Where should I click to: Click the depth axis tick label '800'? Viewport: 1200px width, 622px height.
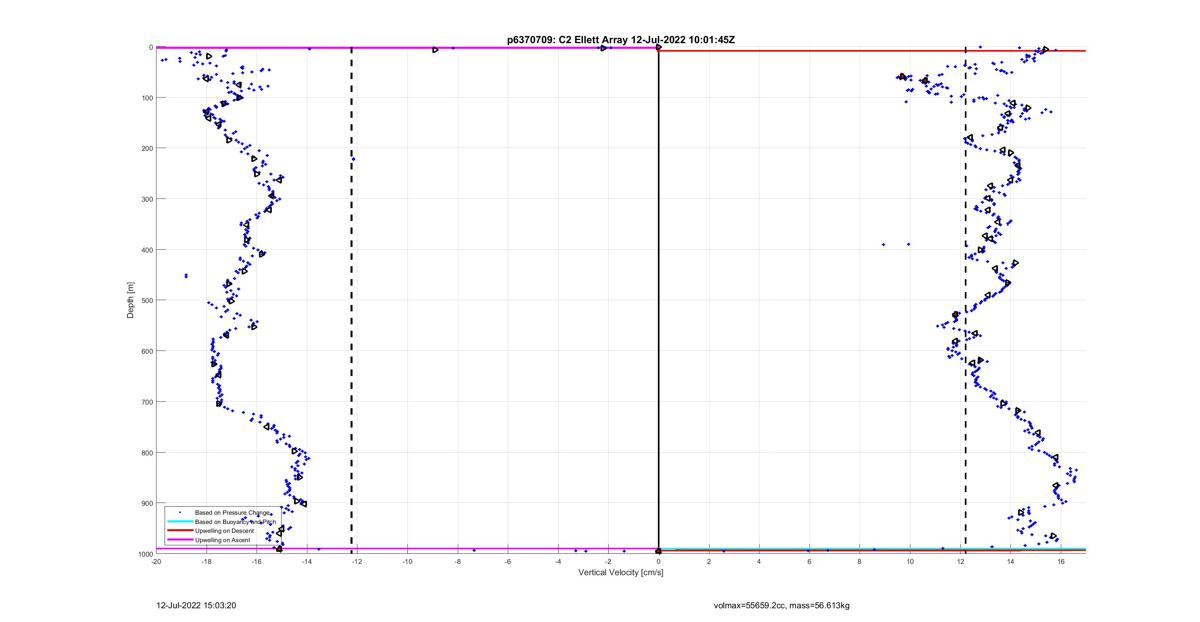(146, 452)
